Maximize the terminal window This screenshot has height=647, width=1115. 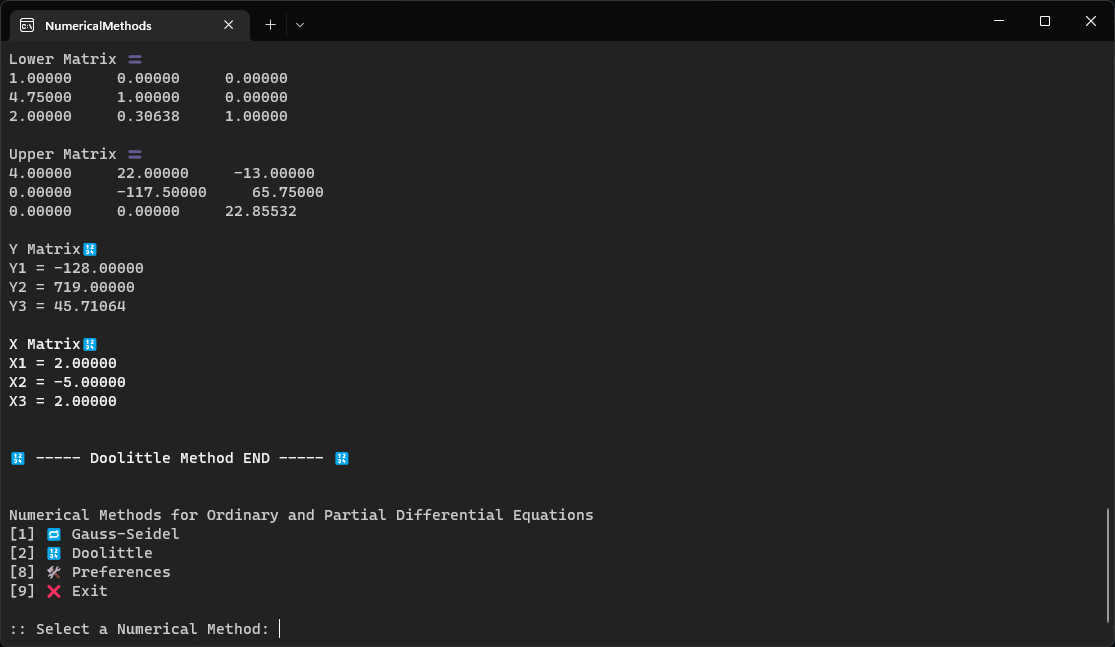[1044, 21]
